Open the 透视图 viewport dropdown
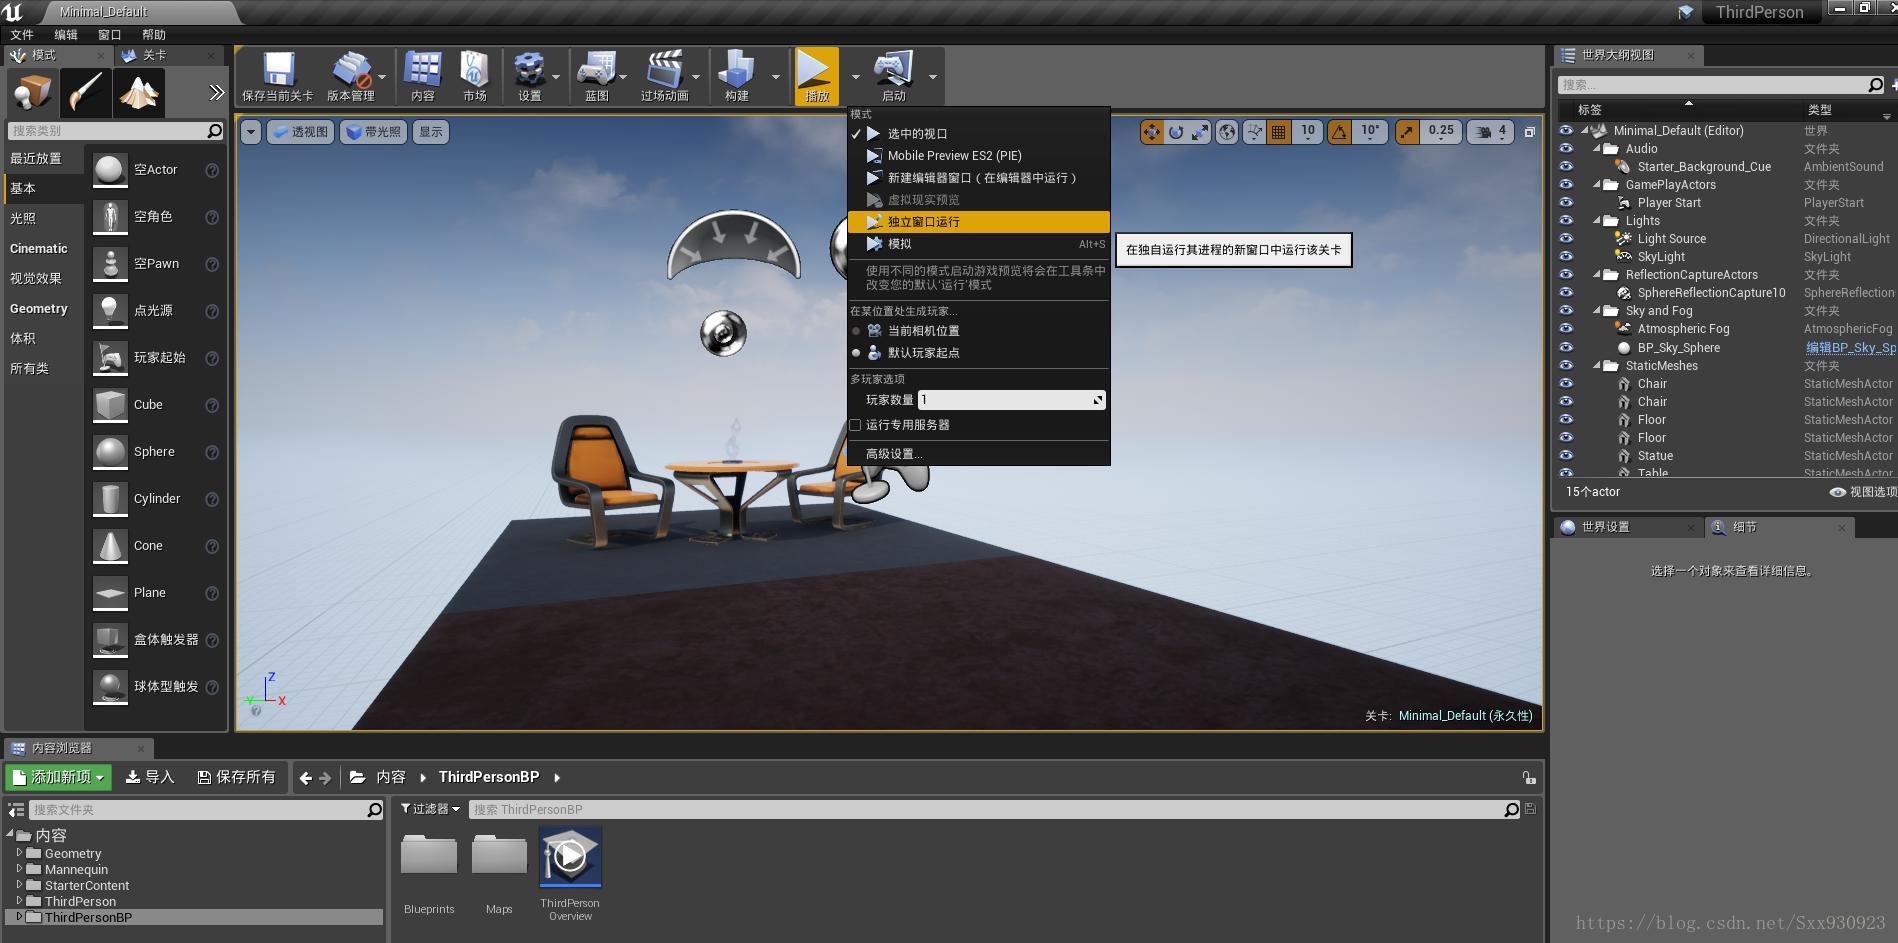The height and width of the screenshot is (943, 1898). (299, 131)
